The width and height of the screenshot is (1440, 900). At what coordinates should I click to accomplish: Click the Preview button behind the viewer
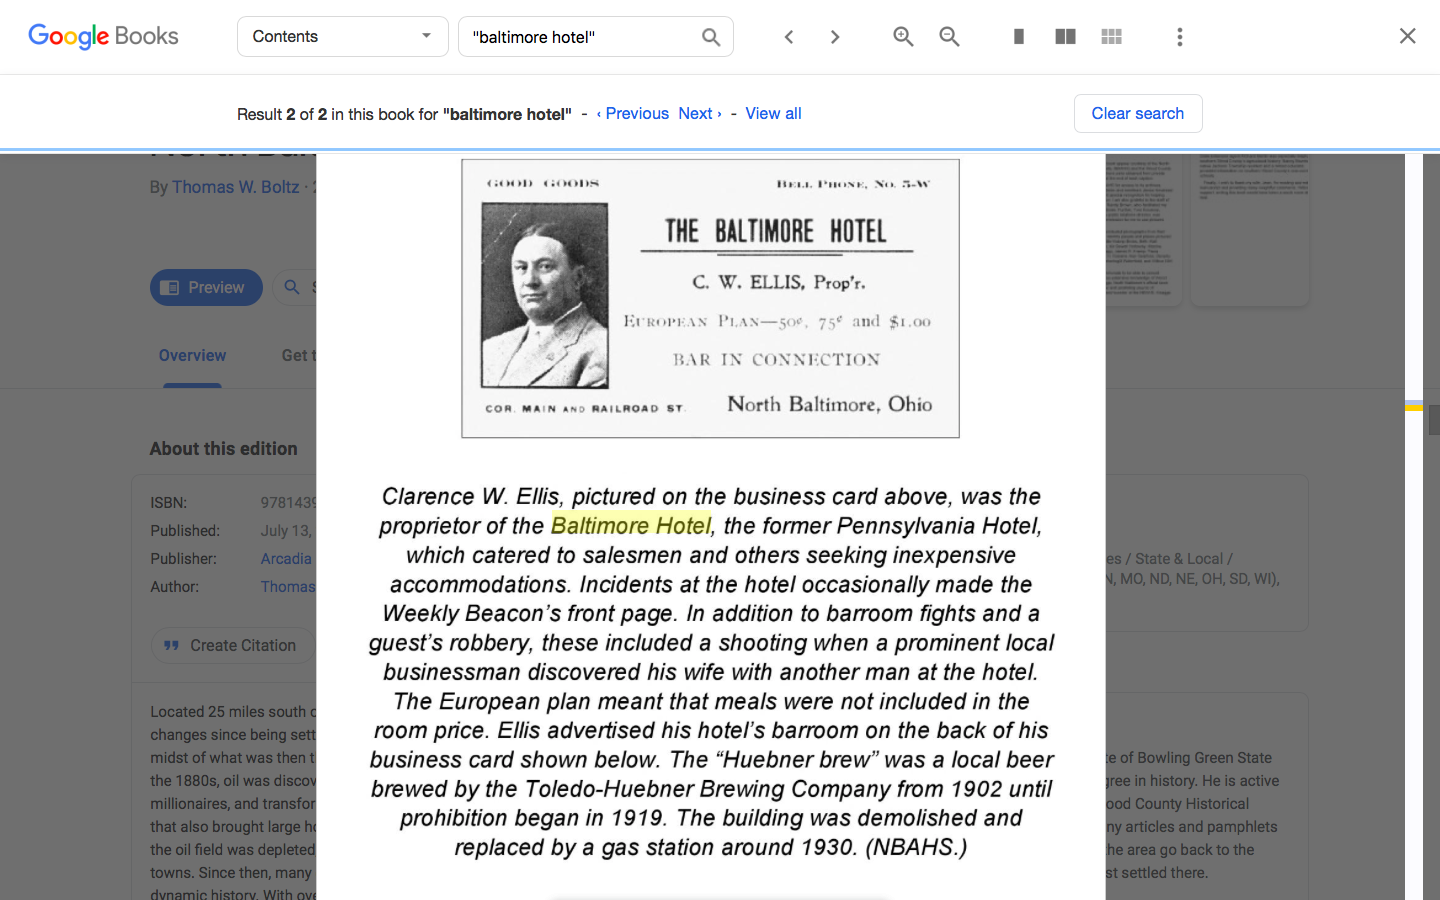206,287
